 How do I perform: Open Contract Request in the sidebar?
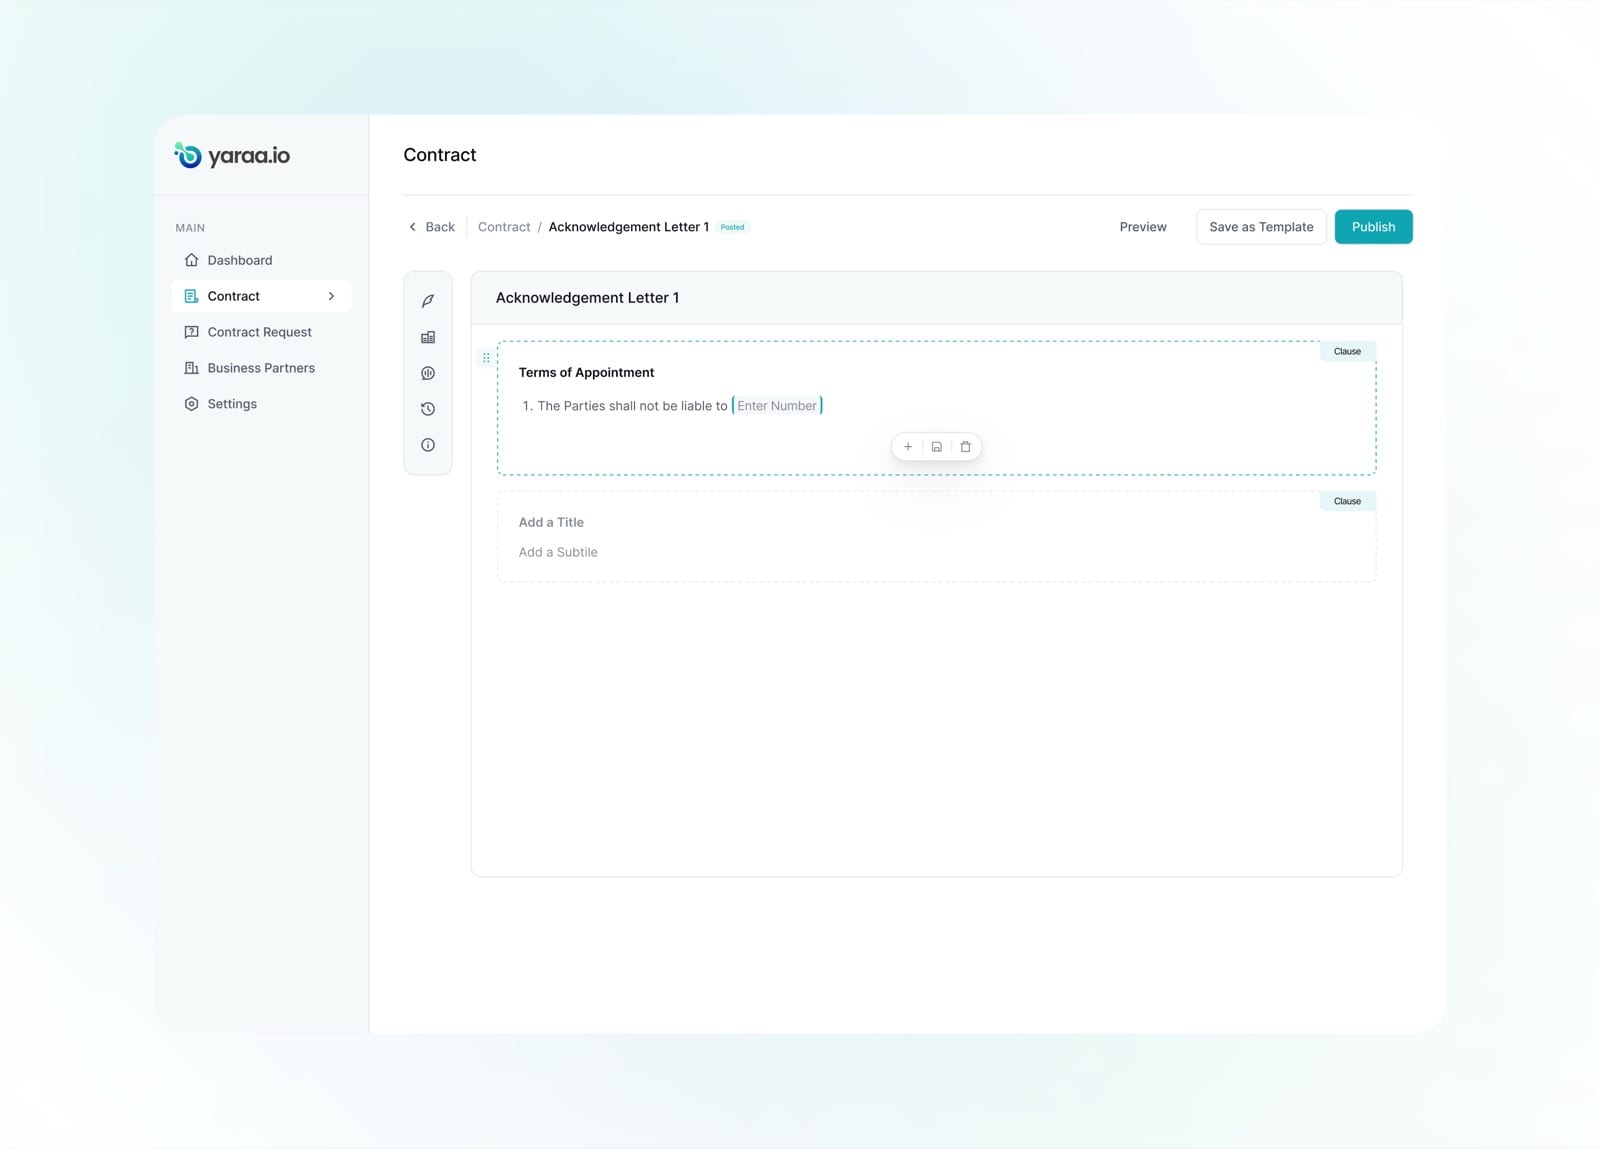pos(261,332)
